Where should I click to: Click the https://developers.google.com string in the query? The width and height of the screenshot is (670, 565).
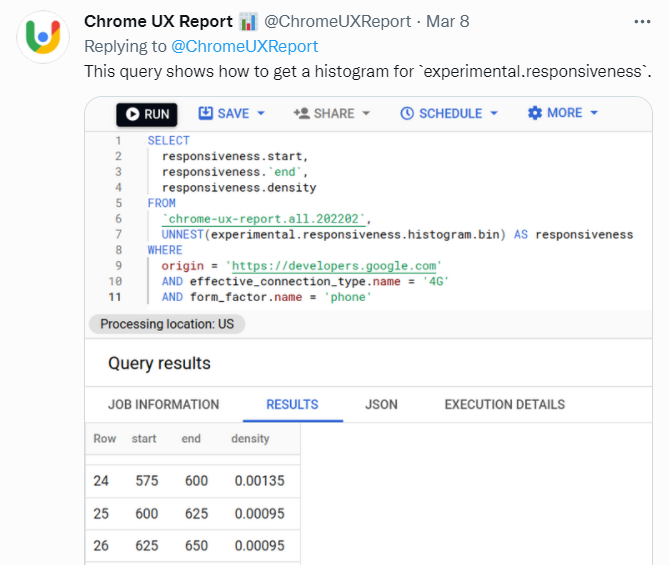(x=334, y=266)
